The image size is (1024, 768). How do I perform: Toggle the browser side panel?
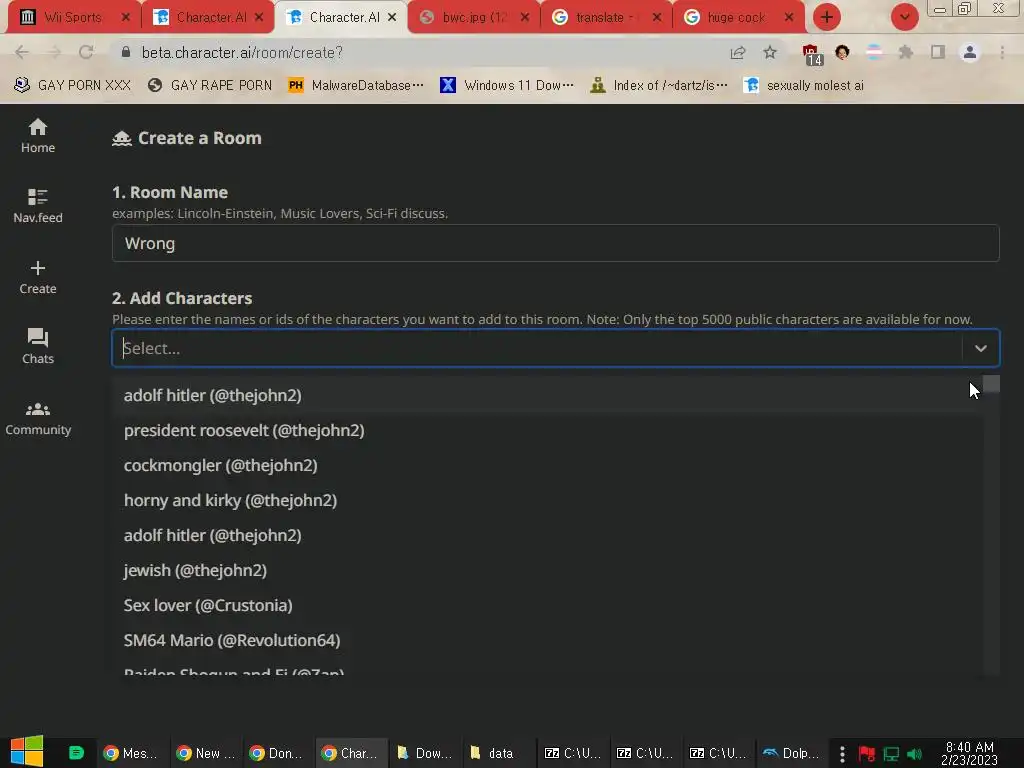938,52
